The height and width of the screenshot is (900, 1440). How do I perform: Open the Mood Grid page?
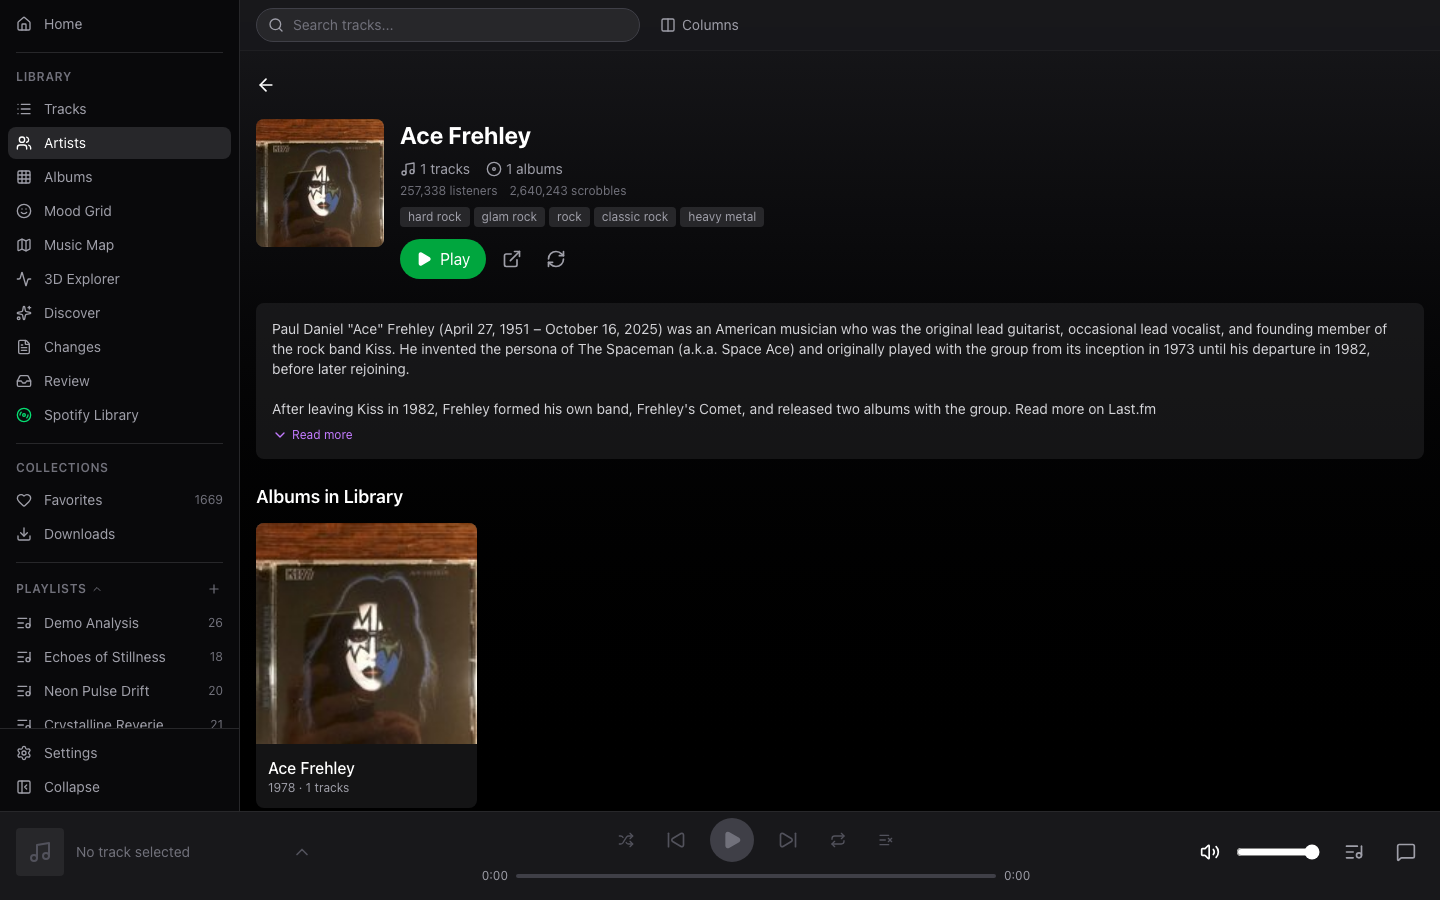tap(78, 211)
